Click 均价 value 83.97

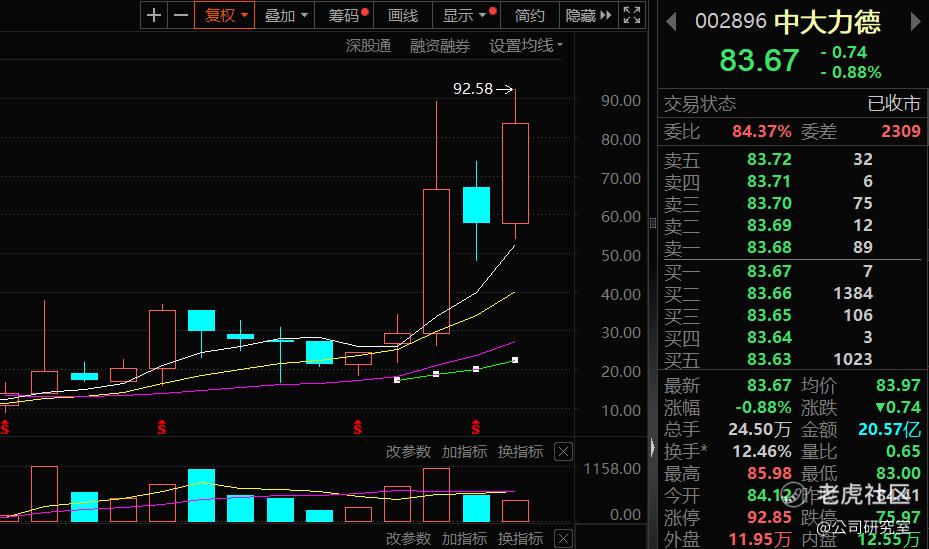[x=898, y=385]
